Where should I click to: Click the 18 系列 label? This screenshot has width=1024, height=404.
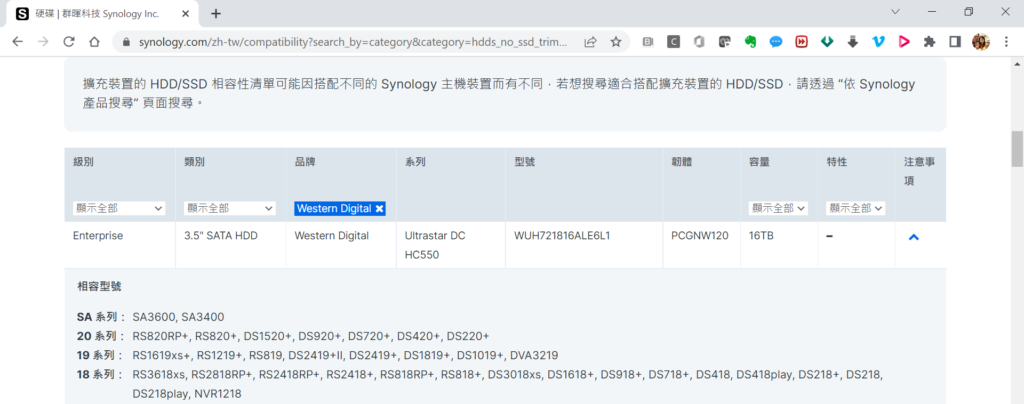tap(101, 375)
